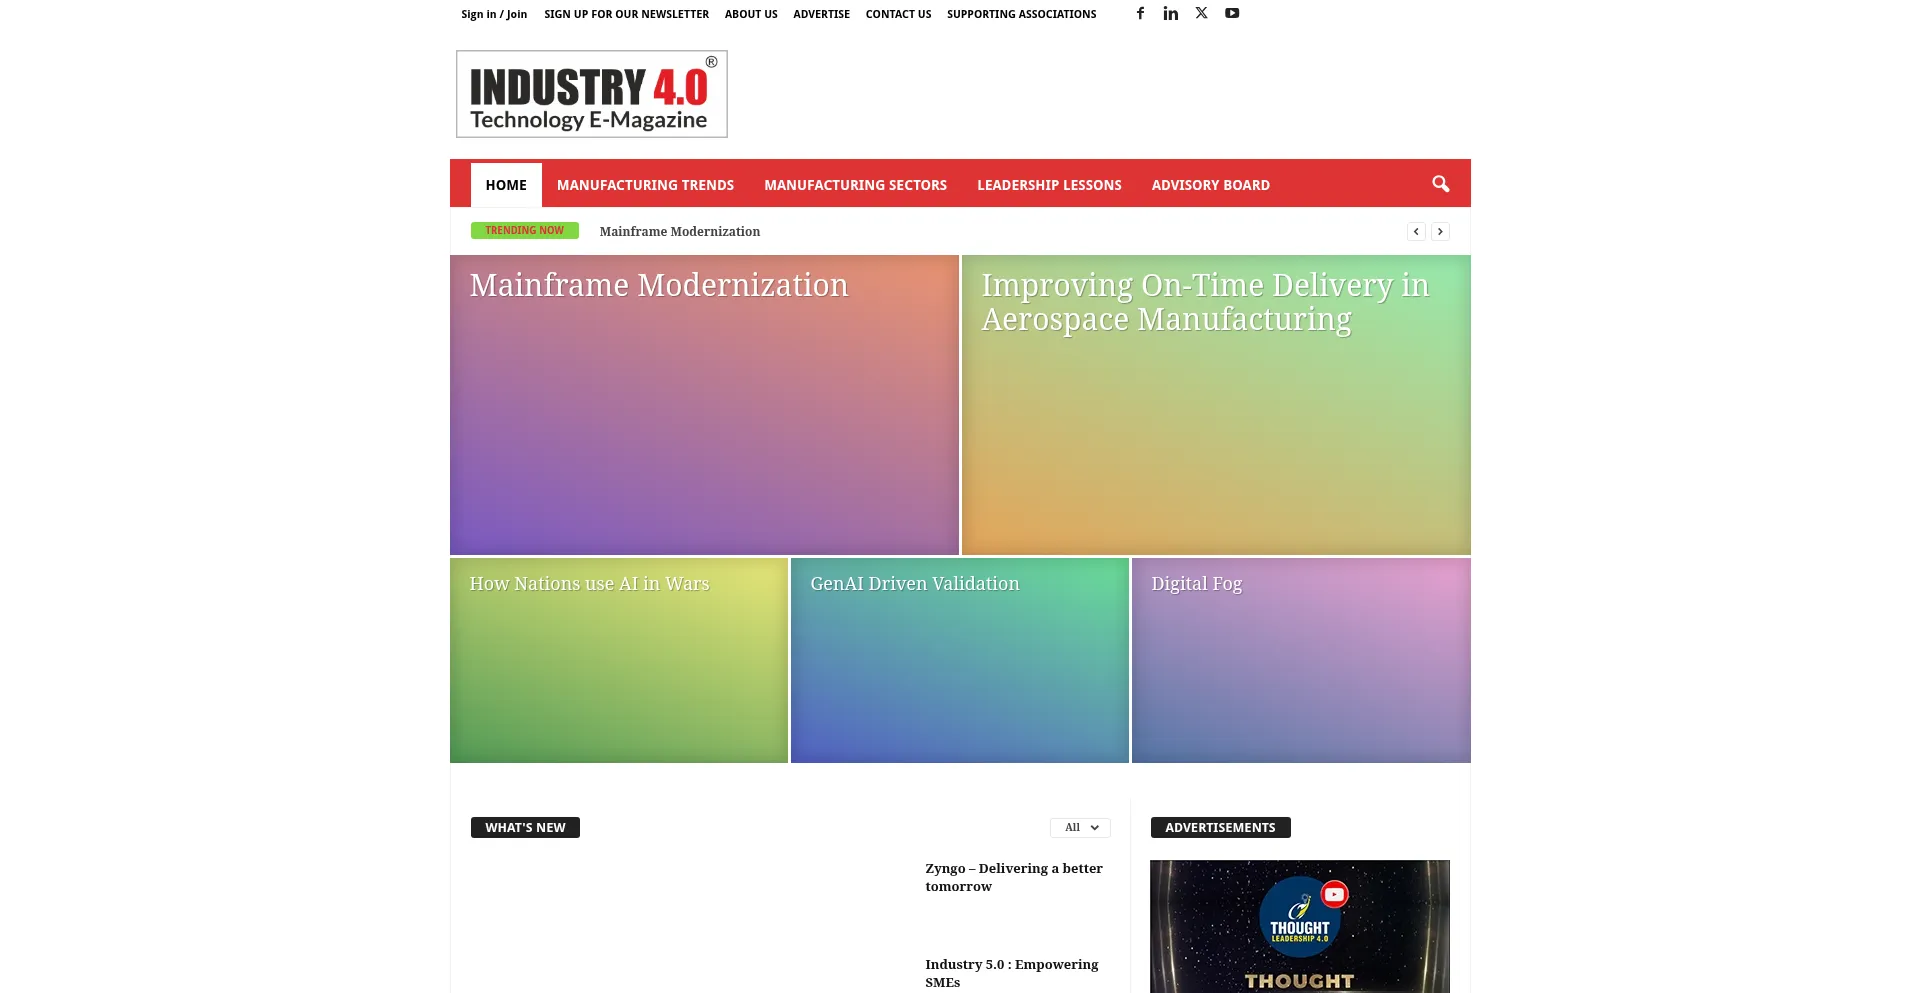This screenshot has height=993, width=1920.
Task: Open Leadership Lessons menu
Action: click(x=1049, y=185)
